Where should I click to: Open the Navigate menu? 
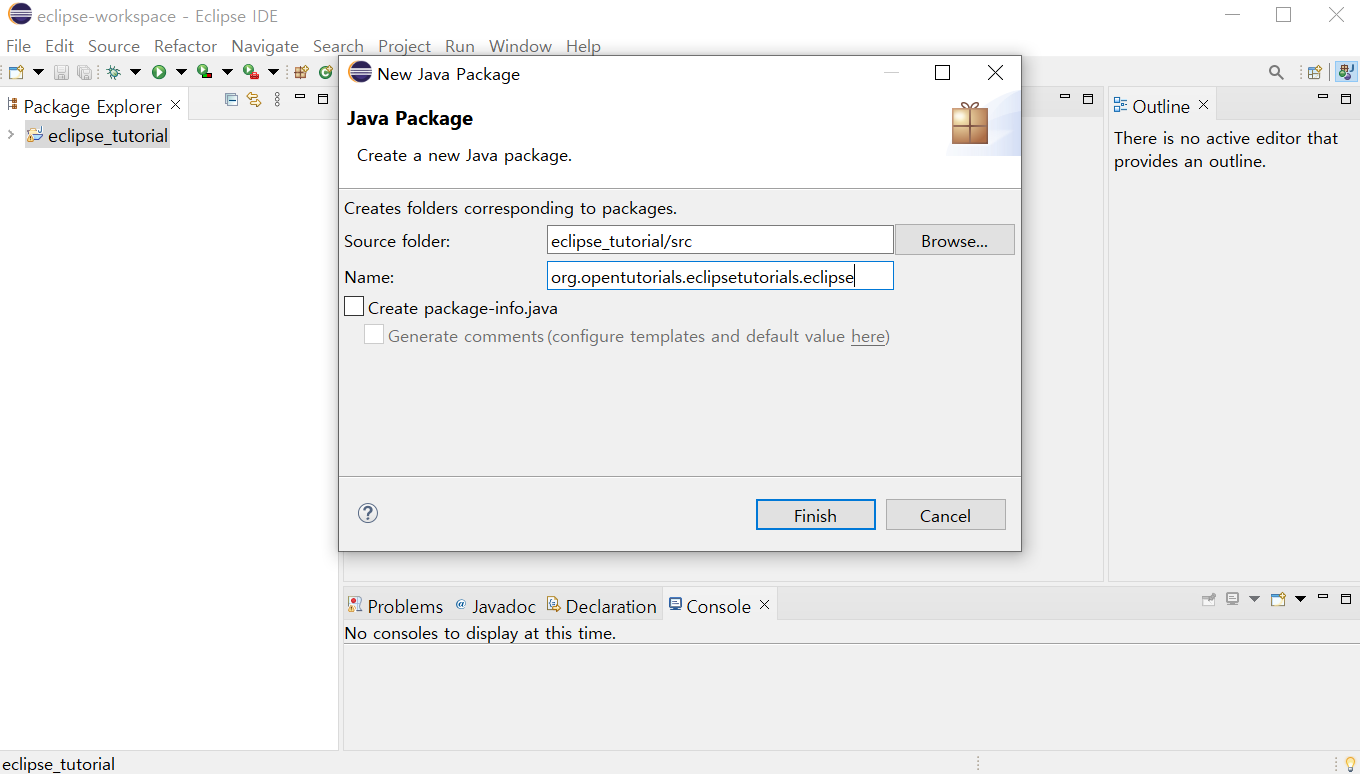265,46
